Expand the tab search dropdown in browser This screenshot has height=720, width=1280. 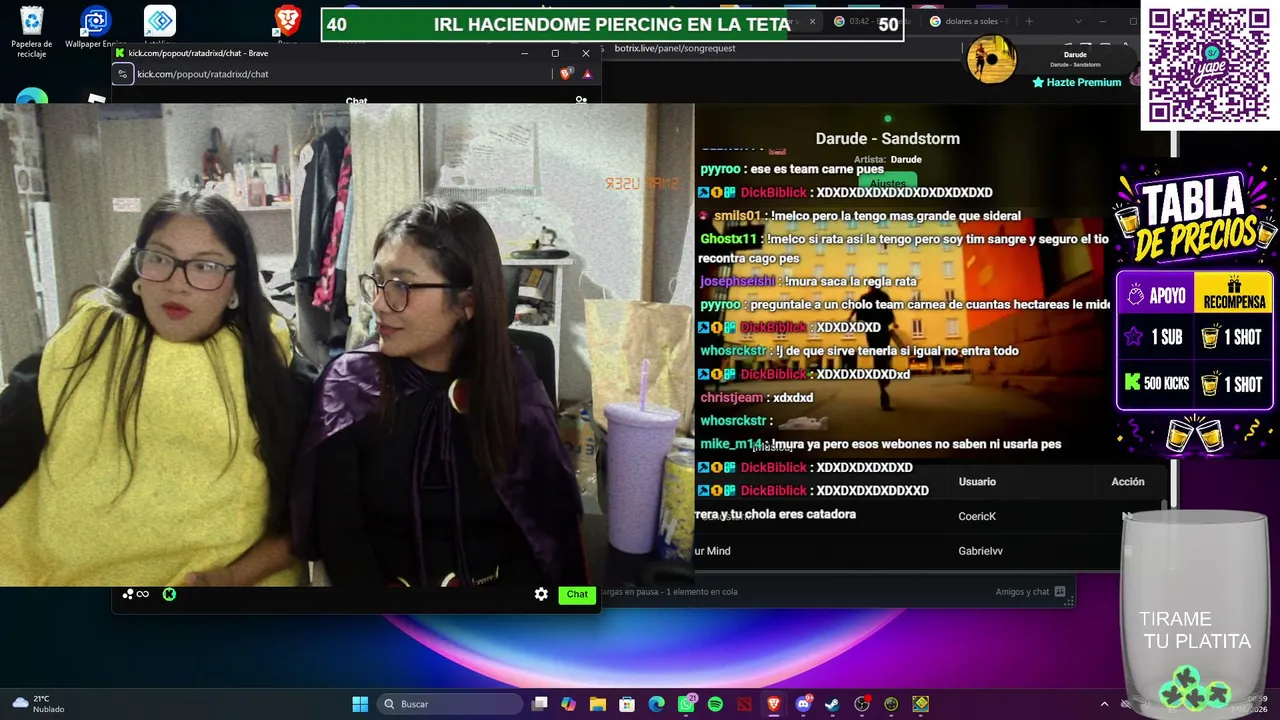(1078, 21)
